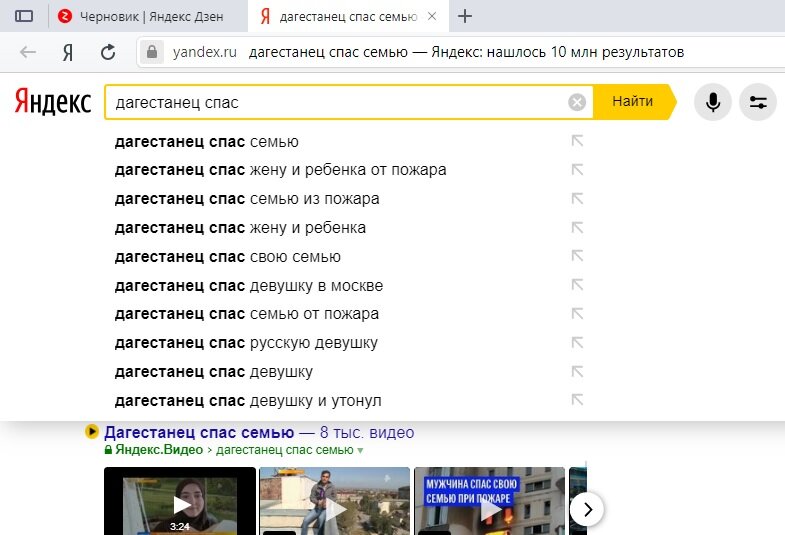Insert жену и ребенка via arrow icon
The image size is (785, 535).
(x=577, y=228)
